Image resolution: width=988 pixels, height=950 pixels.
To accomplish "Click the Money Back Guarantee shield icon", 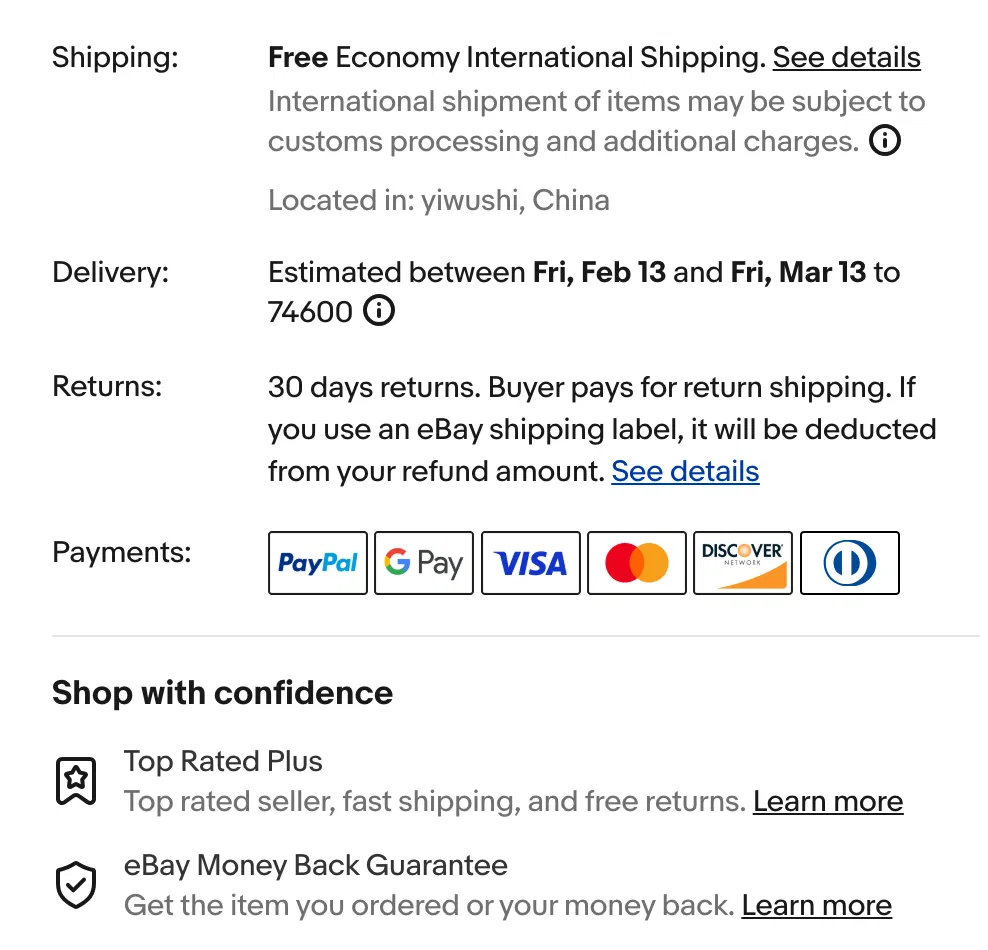I will 76,884.
